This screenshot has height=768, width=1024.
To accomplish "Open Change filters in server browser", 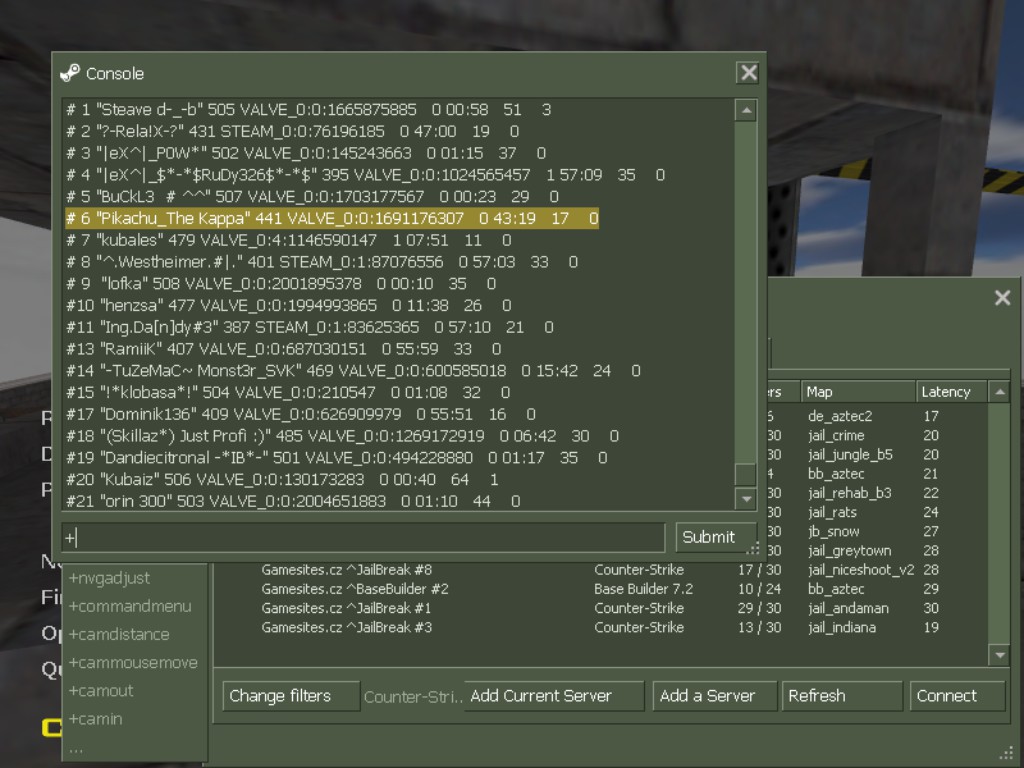I will click(291, 696).
